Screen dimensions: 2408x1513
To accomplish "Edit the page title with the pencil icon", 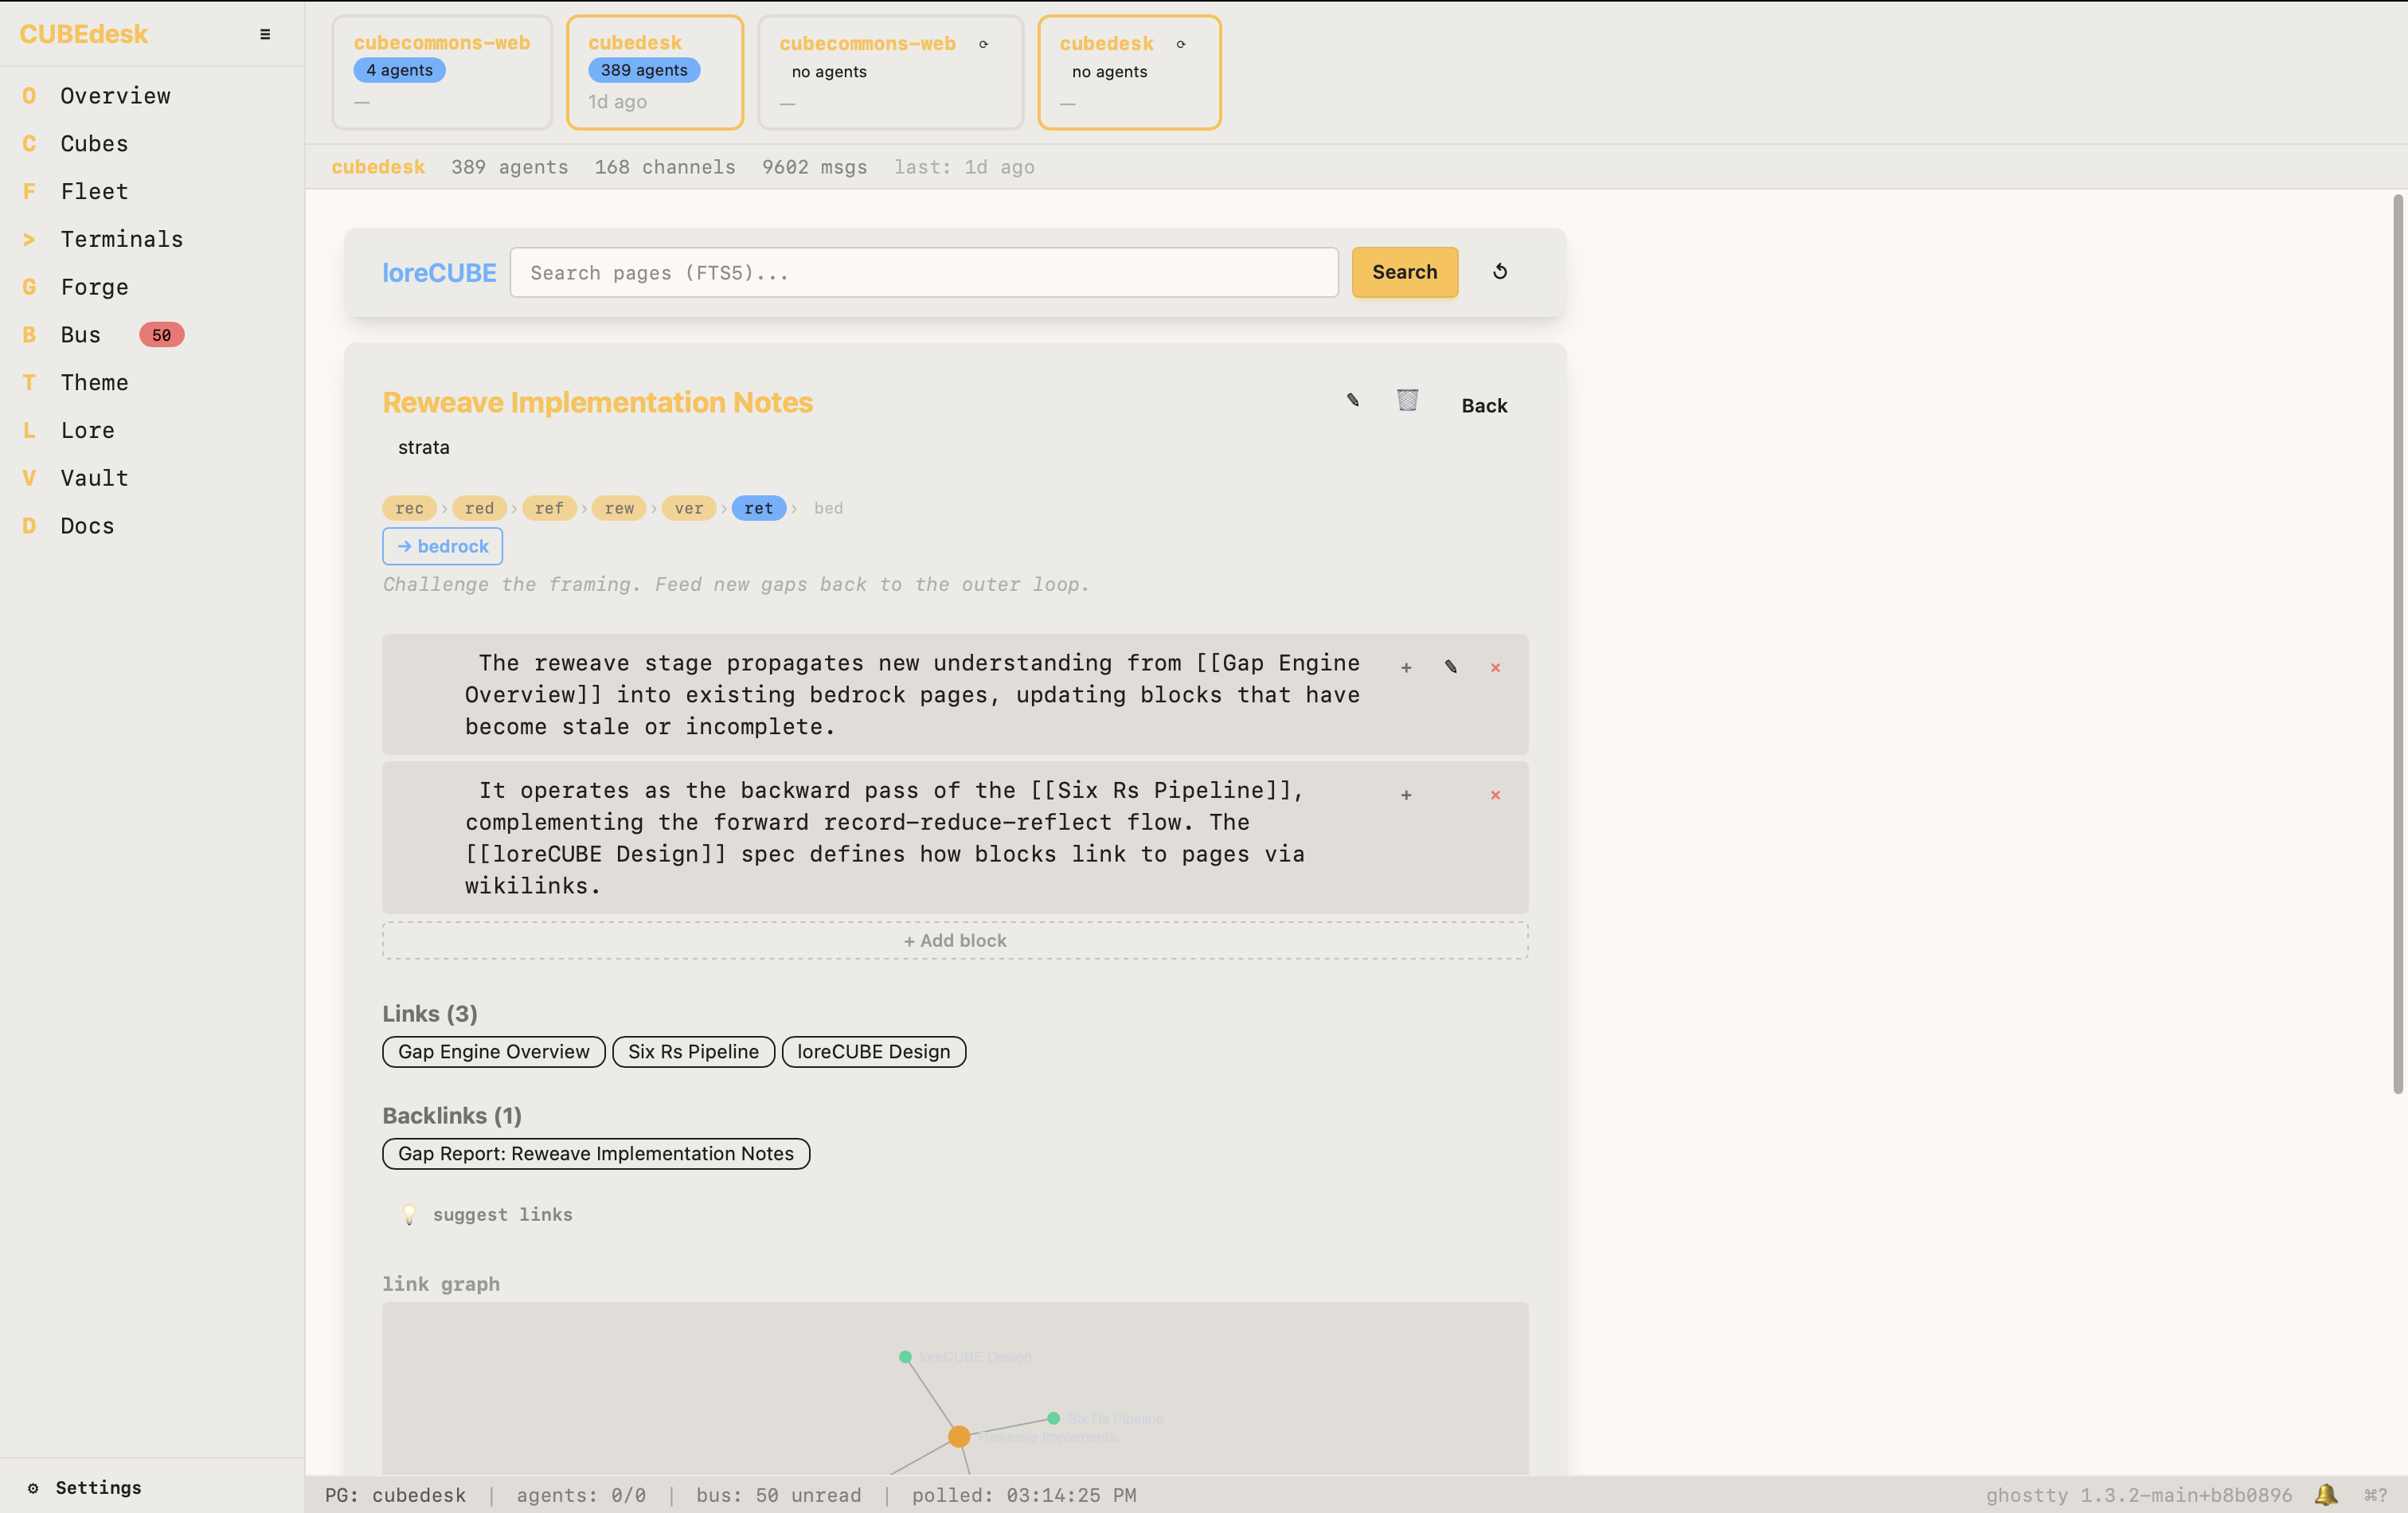I will tap(1352, 400).
